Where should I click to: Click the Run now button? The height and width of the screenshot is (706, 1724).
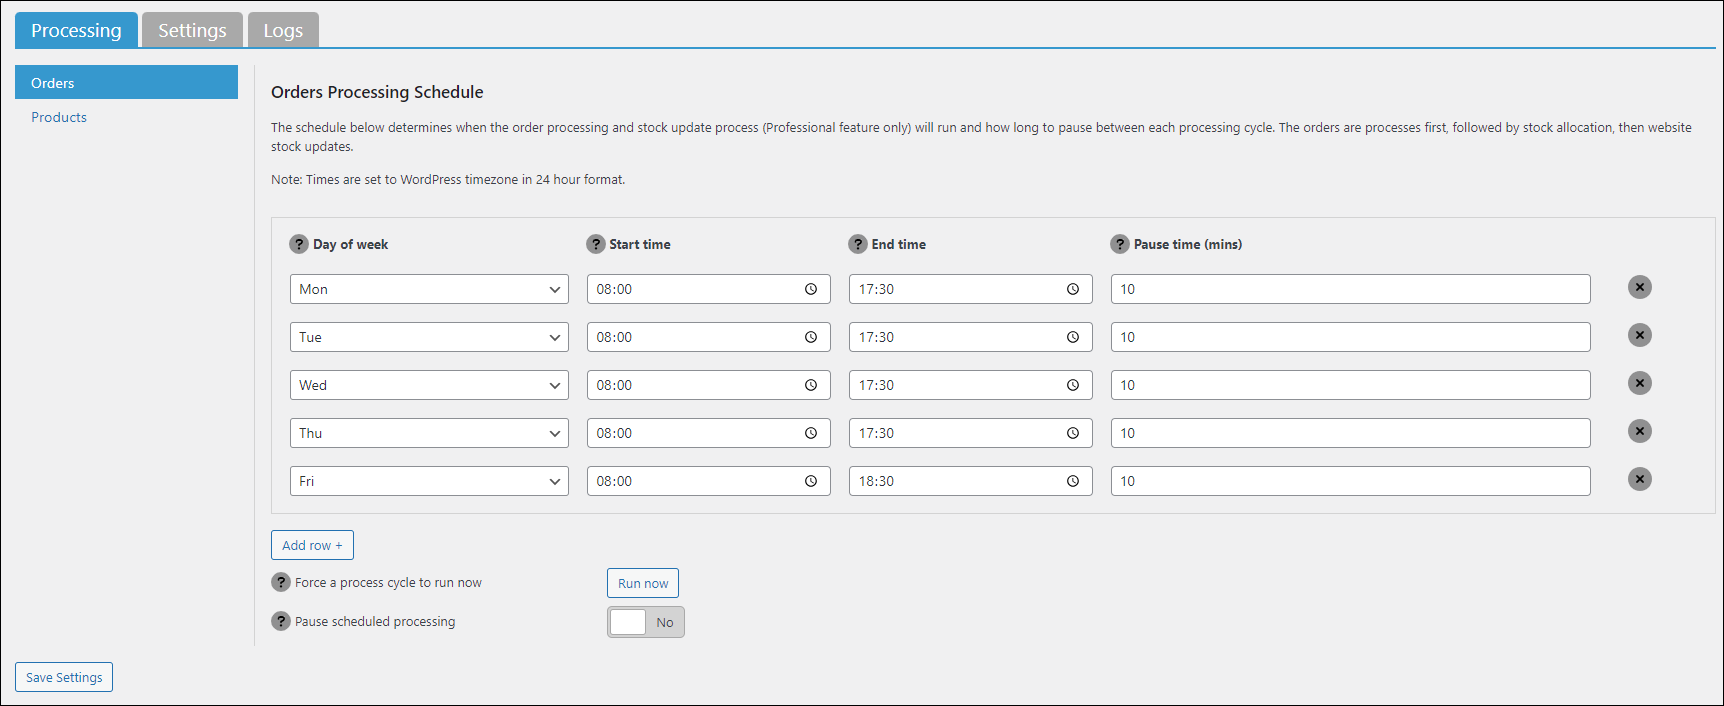(643, 583)
